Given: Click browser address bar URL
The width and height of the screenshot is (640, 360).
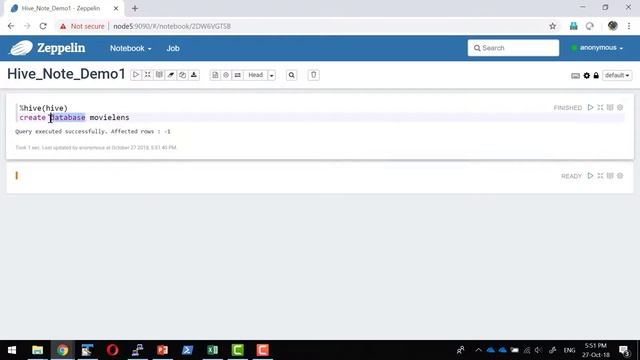Looking at the screenshot, I should tap(171, 26).
